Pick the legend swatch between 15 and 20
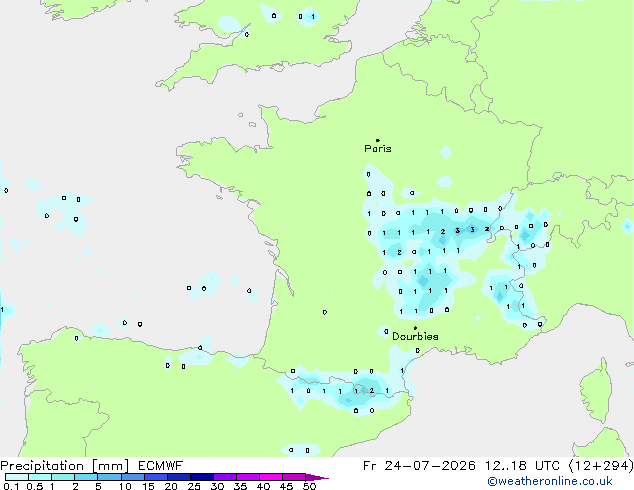The image size is (634, 490). pos(156,477)
